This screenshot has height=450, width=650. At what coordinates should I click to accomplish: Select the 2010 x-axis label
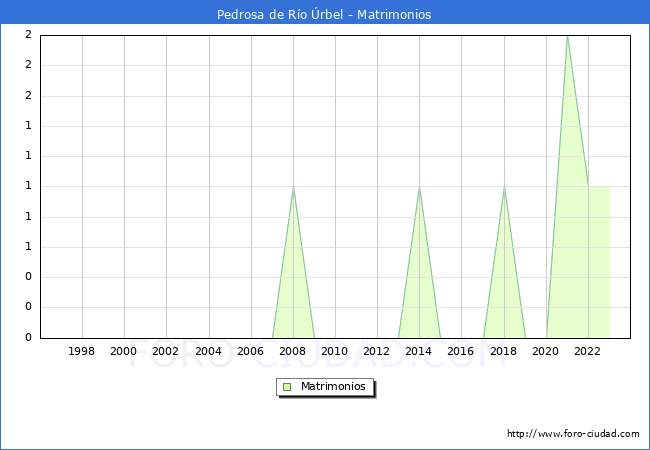click(x=335, y=351)
